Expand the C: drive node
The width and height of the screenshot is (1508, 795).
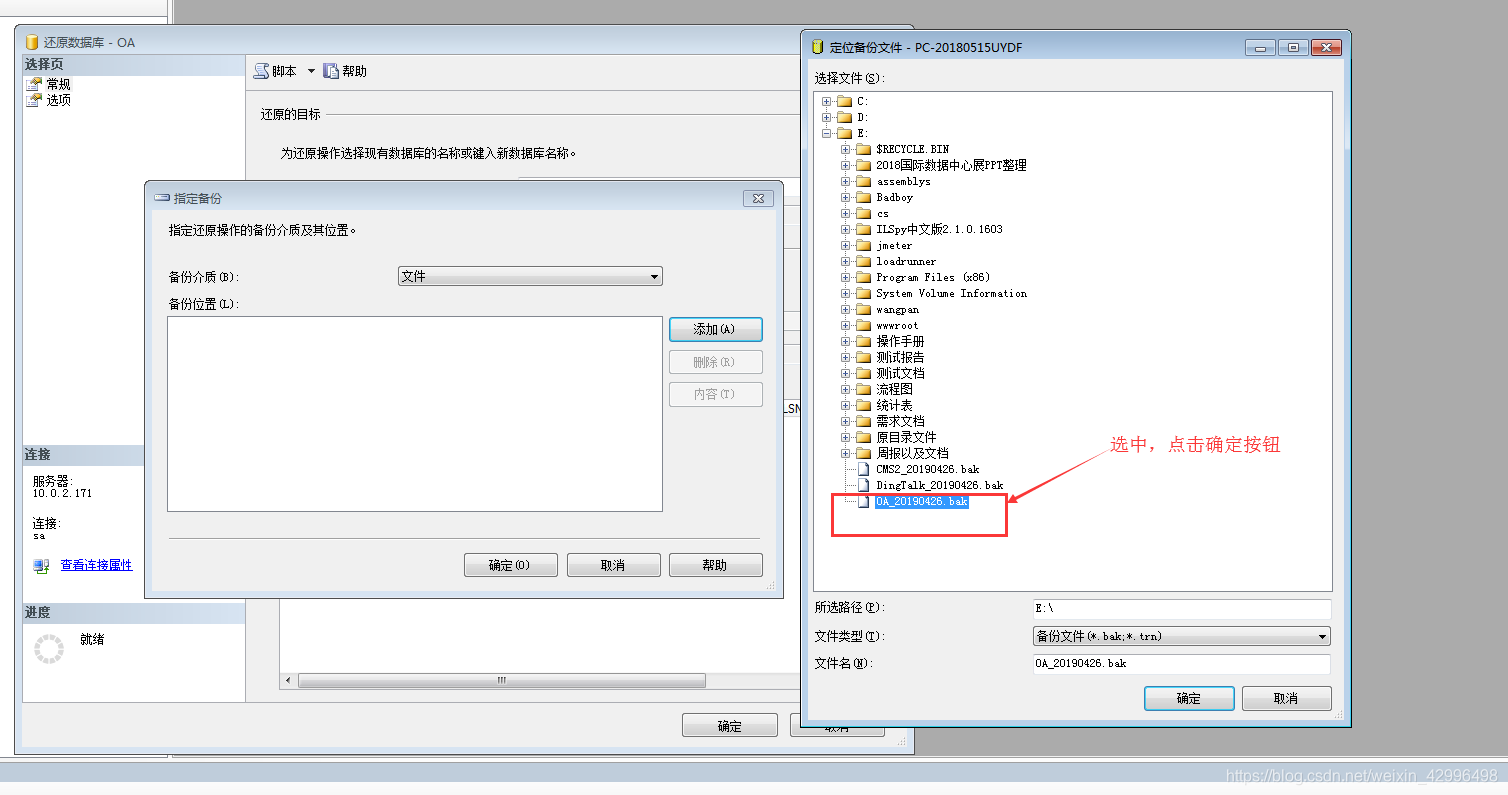tap(826, 101)
